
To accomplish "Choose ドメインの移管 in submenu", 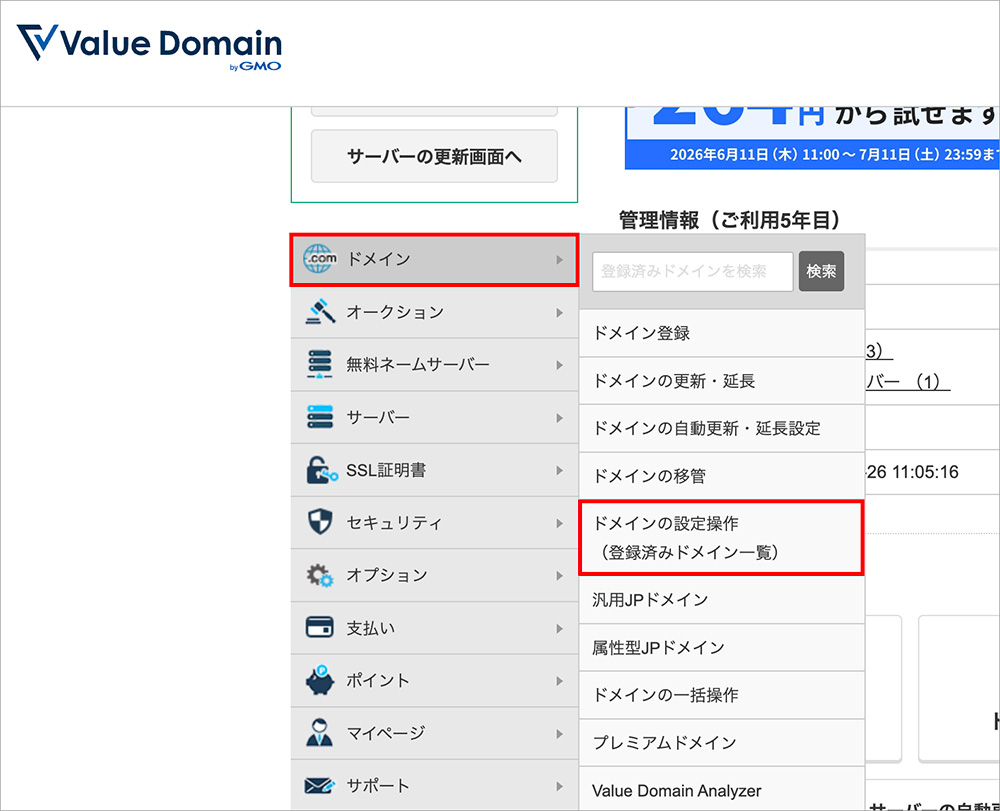I will 721,476.
